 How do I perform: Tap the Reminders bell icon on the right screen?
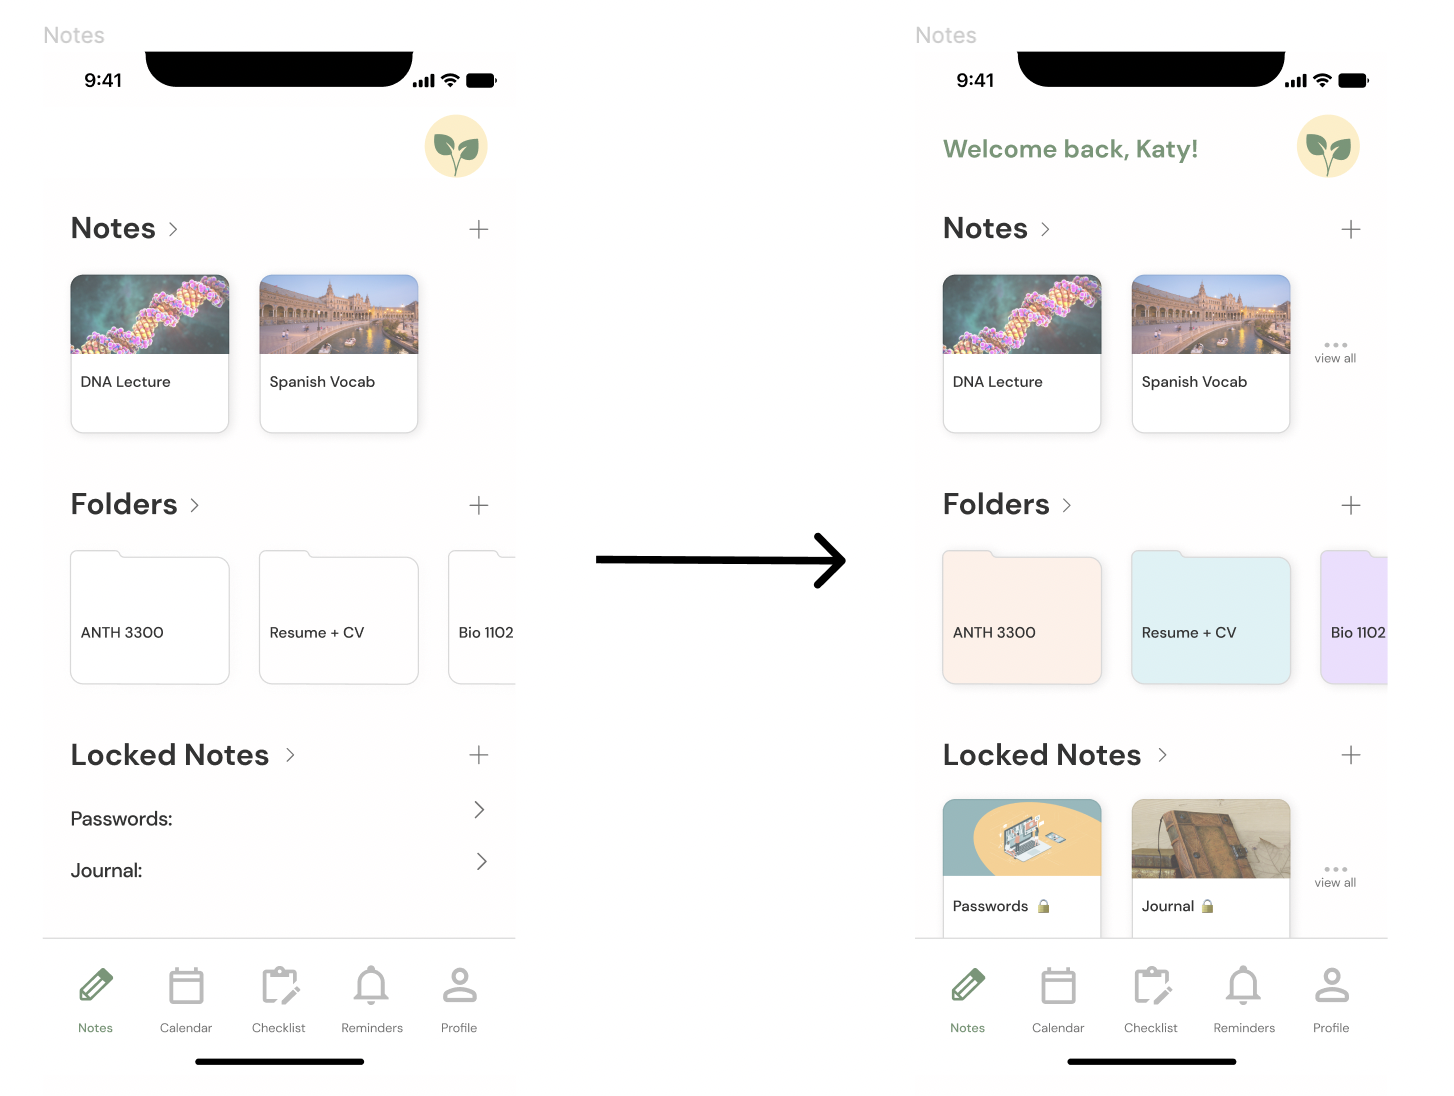[x=1244, y=986]
